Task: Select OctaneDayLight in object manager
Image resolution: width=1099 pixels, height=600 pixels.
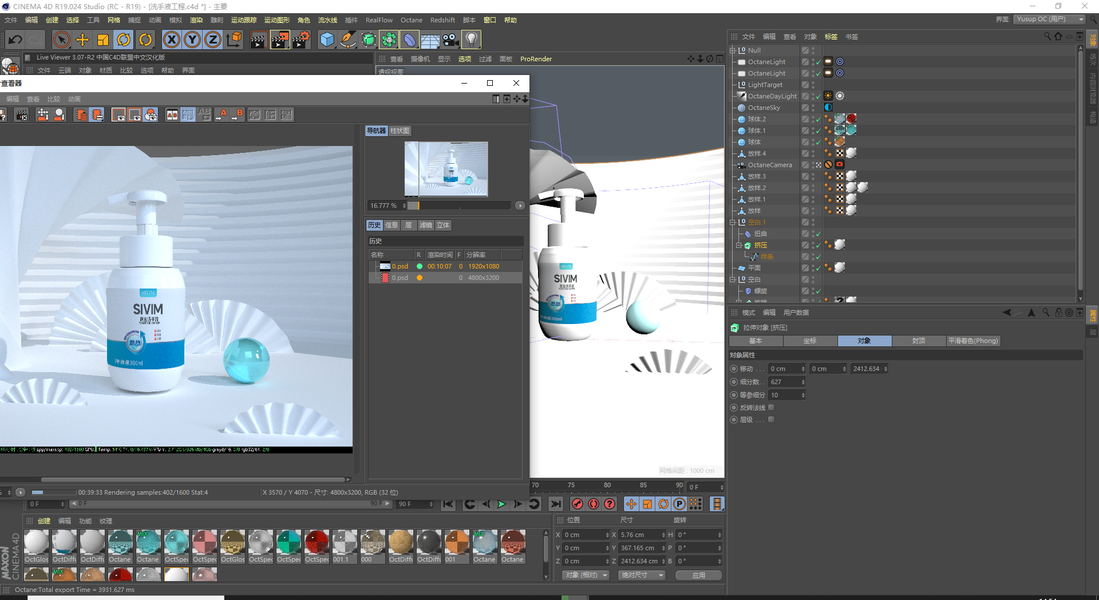Action: click(772, 96)
